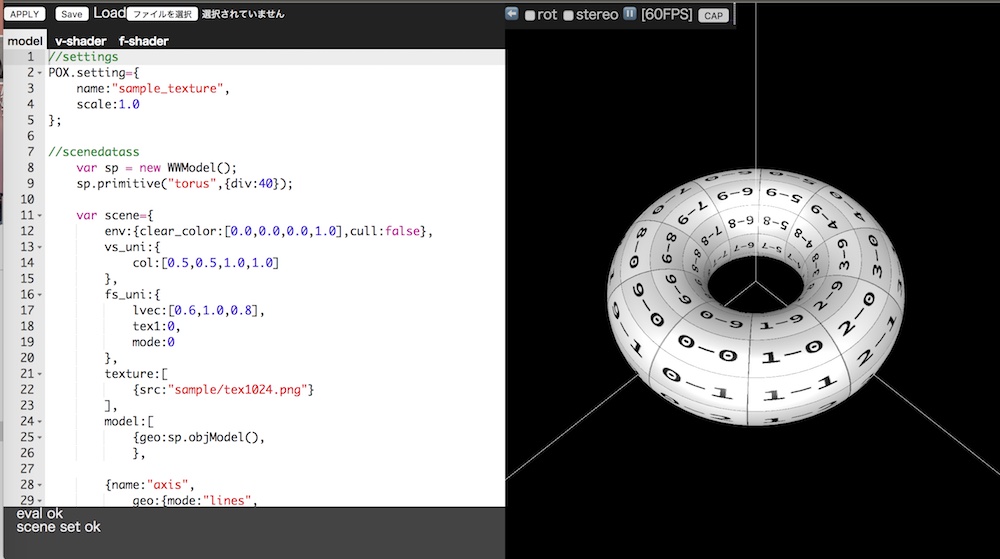Viewport: 1000px width, 559px height.
Task: Click the CAP capture button
Action: click(x=713, y=15)
